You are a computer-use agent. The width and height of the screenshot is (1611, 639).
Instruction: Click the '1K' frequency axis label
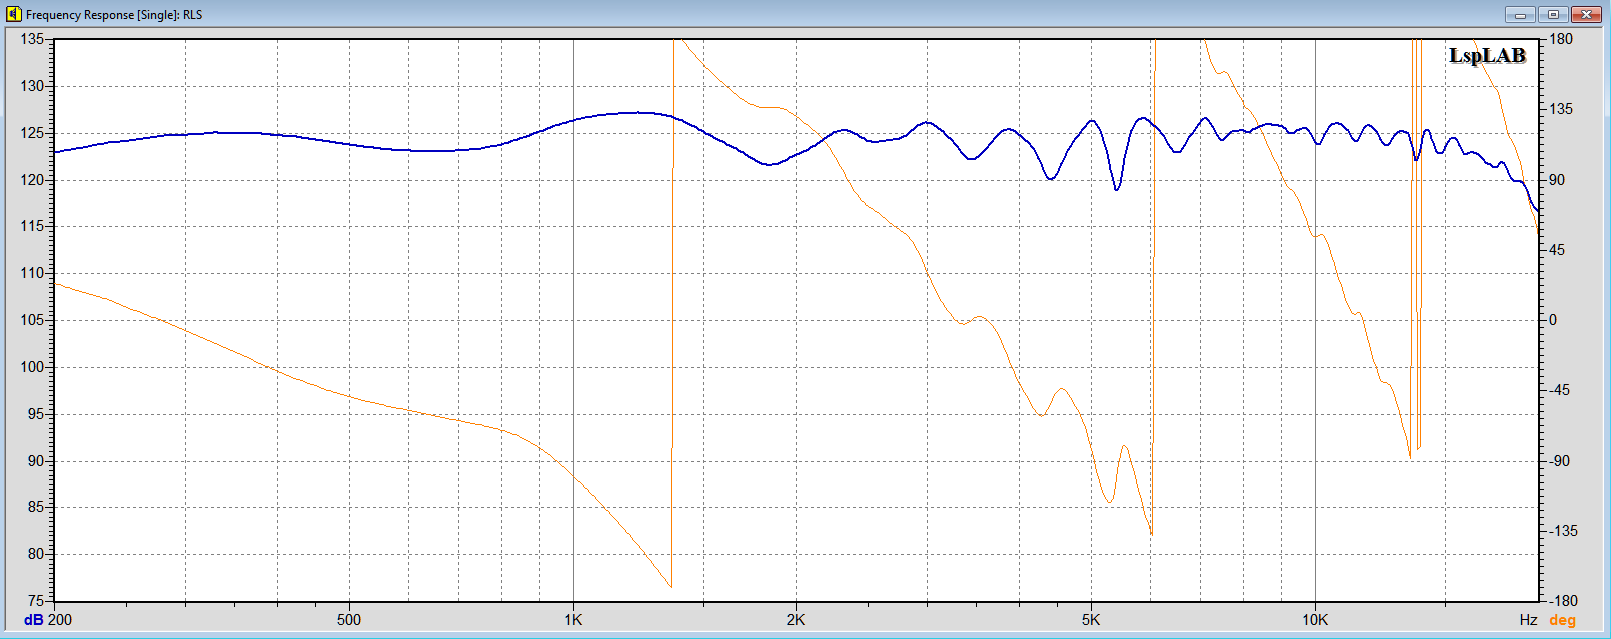click(x=572, y=620)
